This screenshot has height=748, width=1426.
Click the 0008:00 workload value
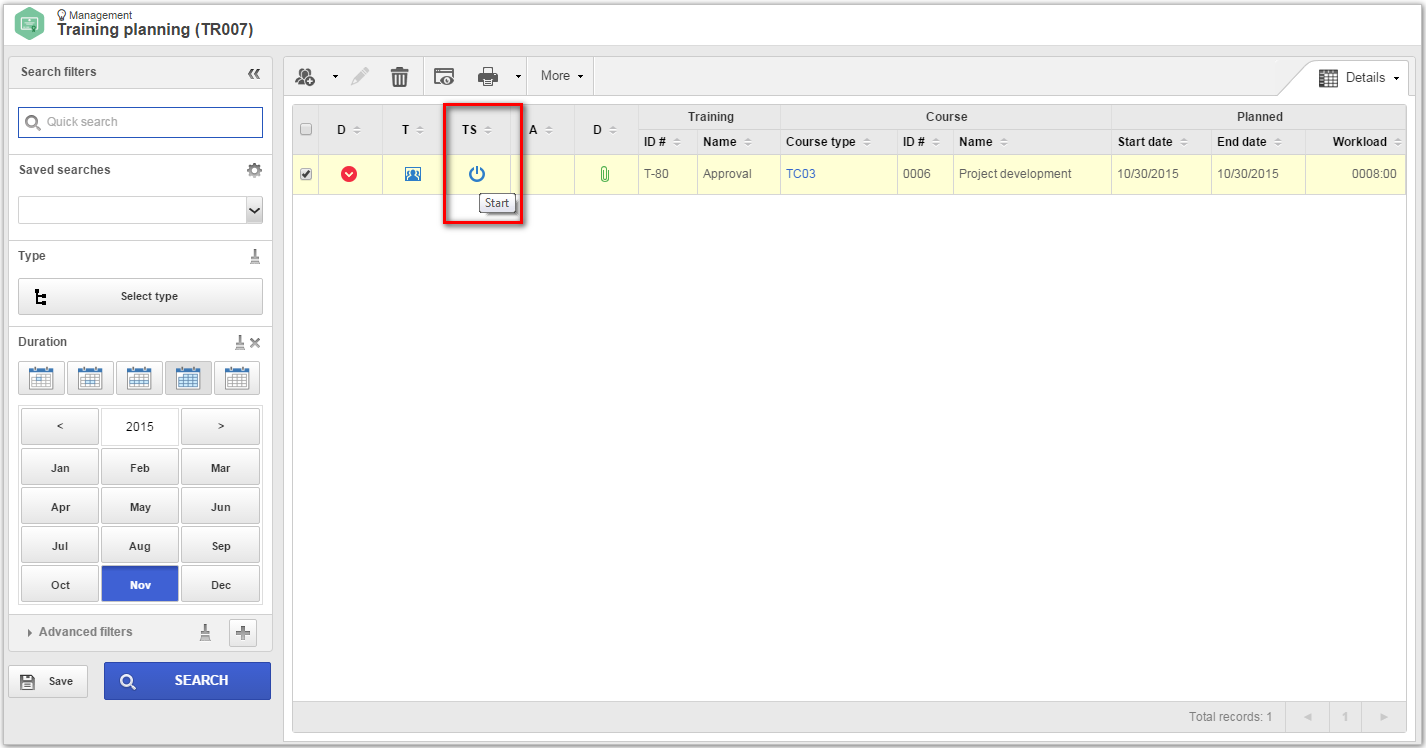[x=1375, y=174]
